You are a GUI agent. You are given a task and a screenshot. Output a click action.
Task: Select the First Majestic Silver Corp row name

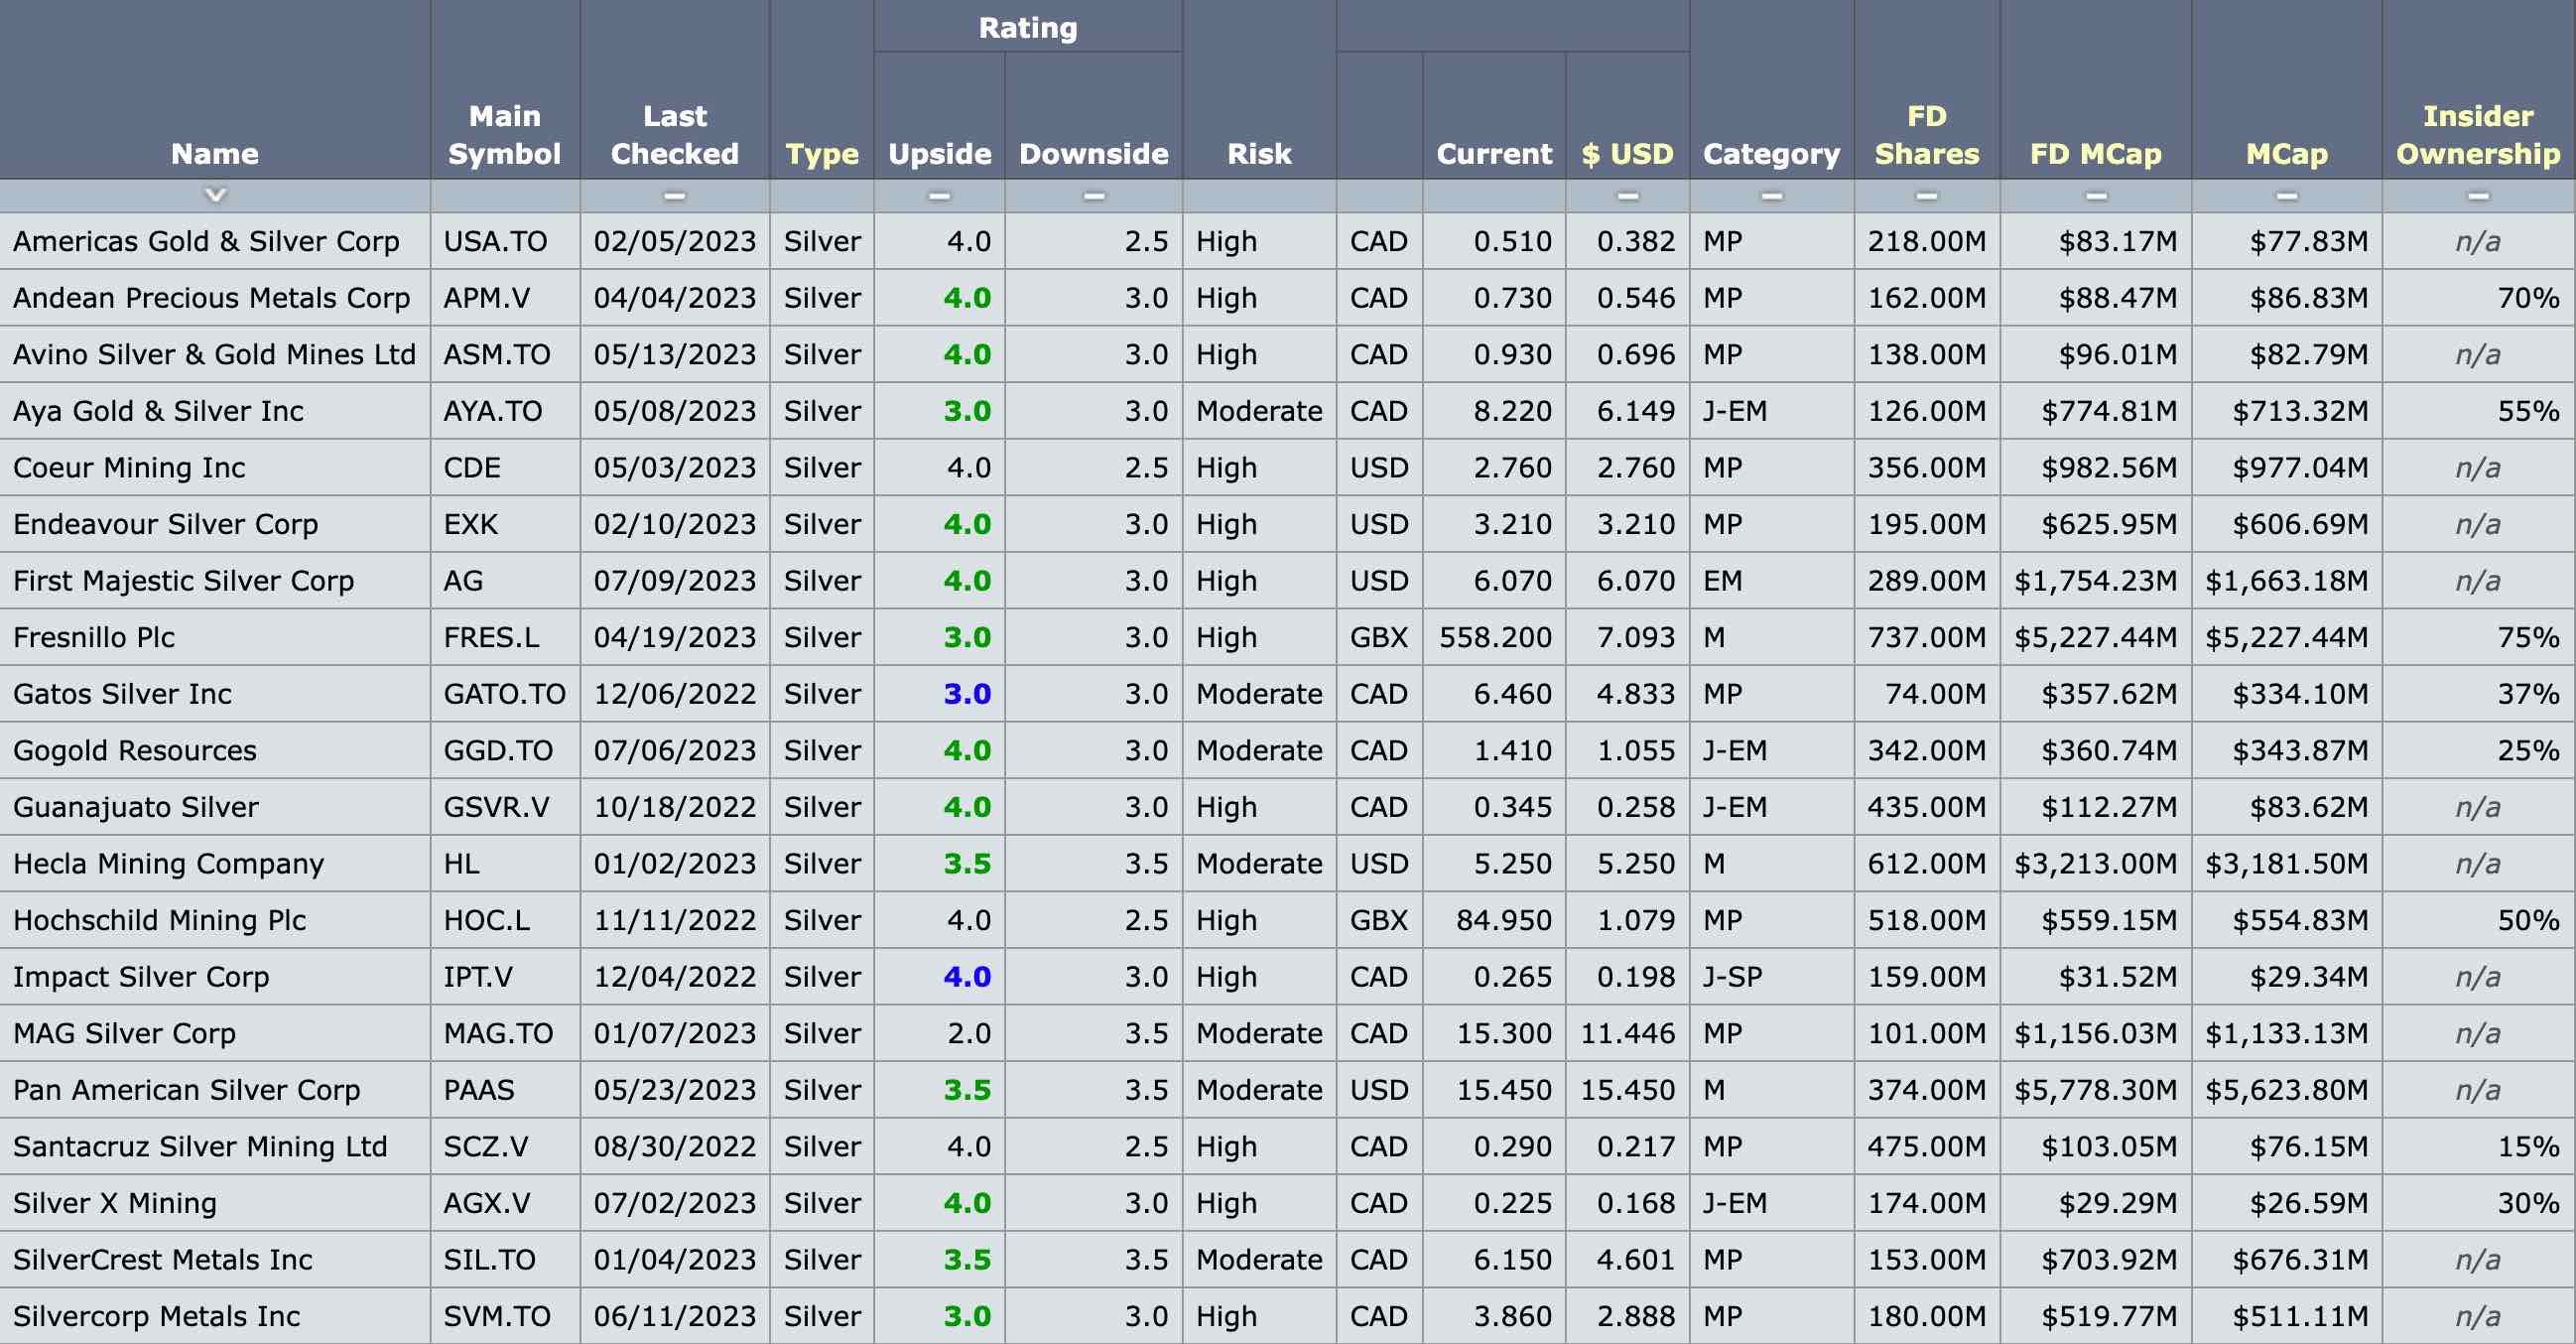coord(183,581)
